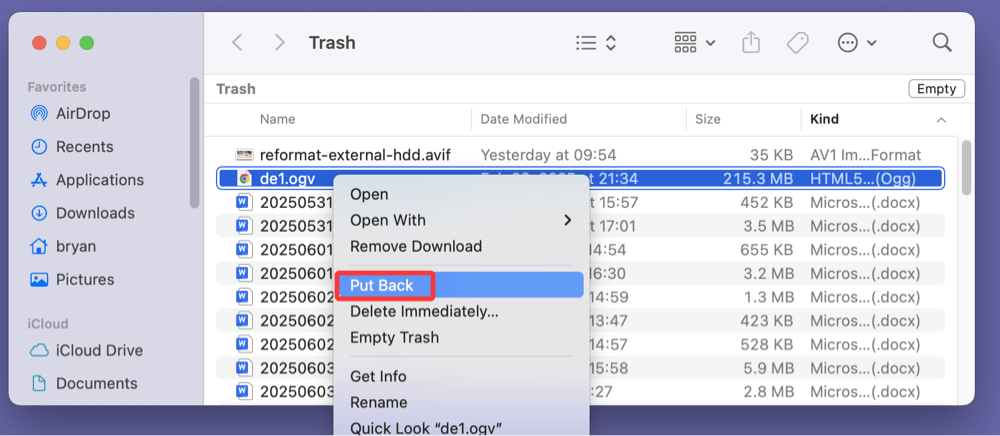Click the AirDrop sidebar icon
The height and width of the screenshot is (436, 1000).
coord(39,113)
